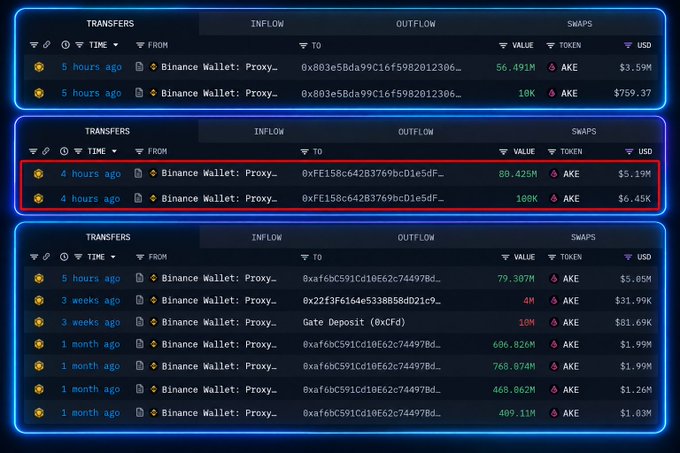Click the TOKEN column header in top panel
The height and width of the screenshot is (453, 680).
(x=570, y=46)
